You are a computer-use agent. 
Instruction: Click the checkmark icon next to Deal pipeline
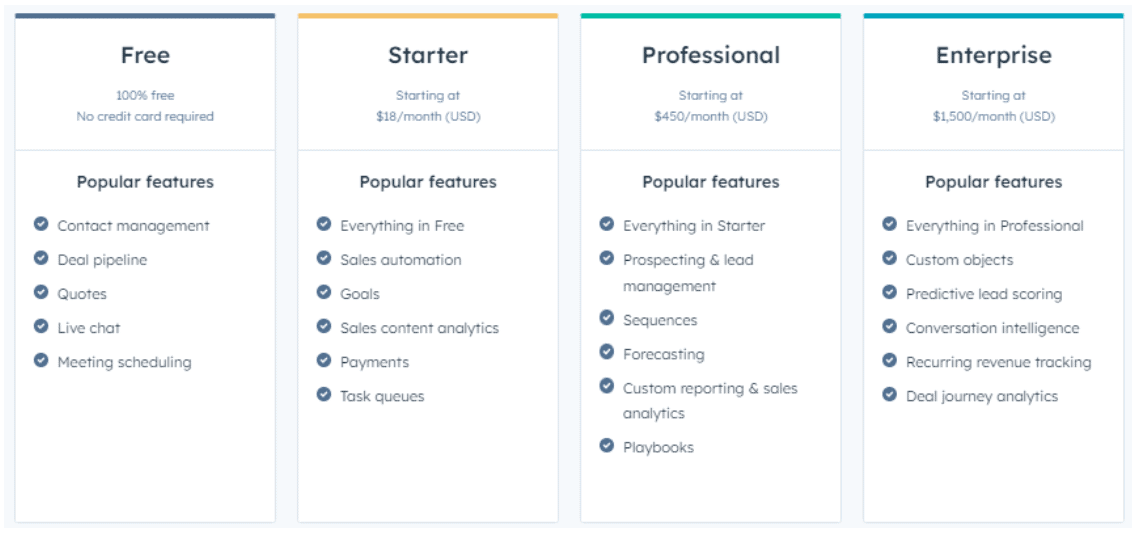click(41, 258)
